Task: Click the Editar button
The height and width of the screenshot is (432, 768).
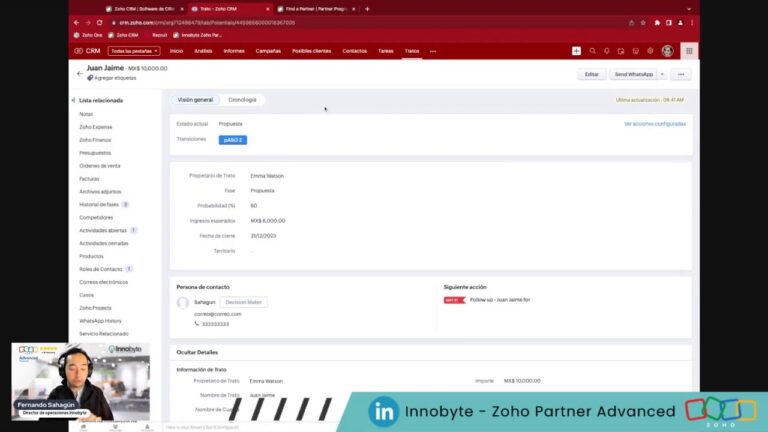Action: [x=592, y=74]
